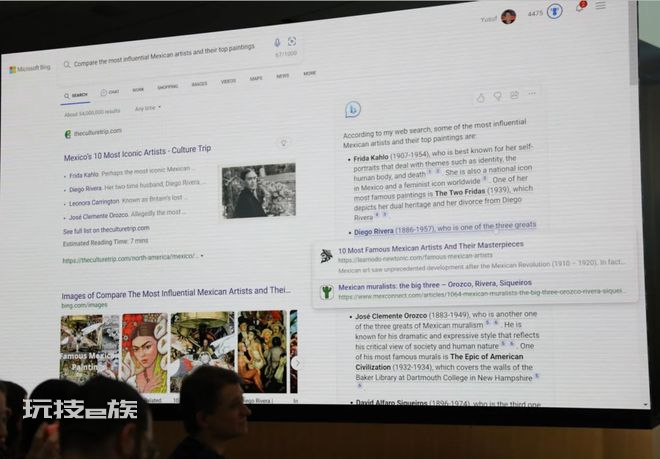Switch to the SHOPPING tab
660x459 pixels.
click(x=168, y=87)
